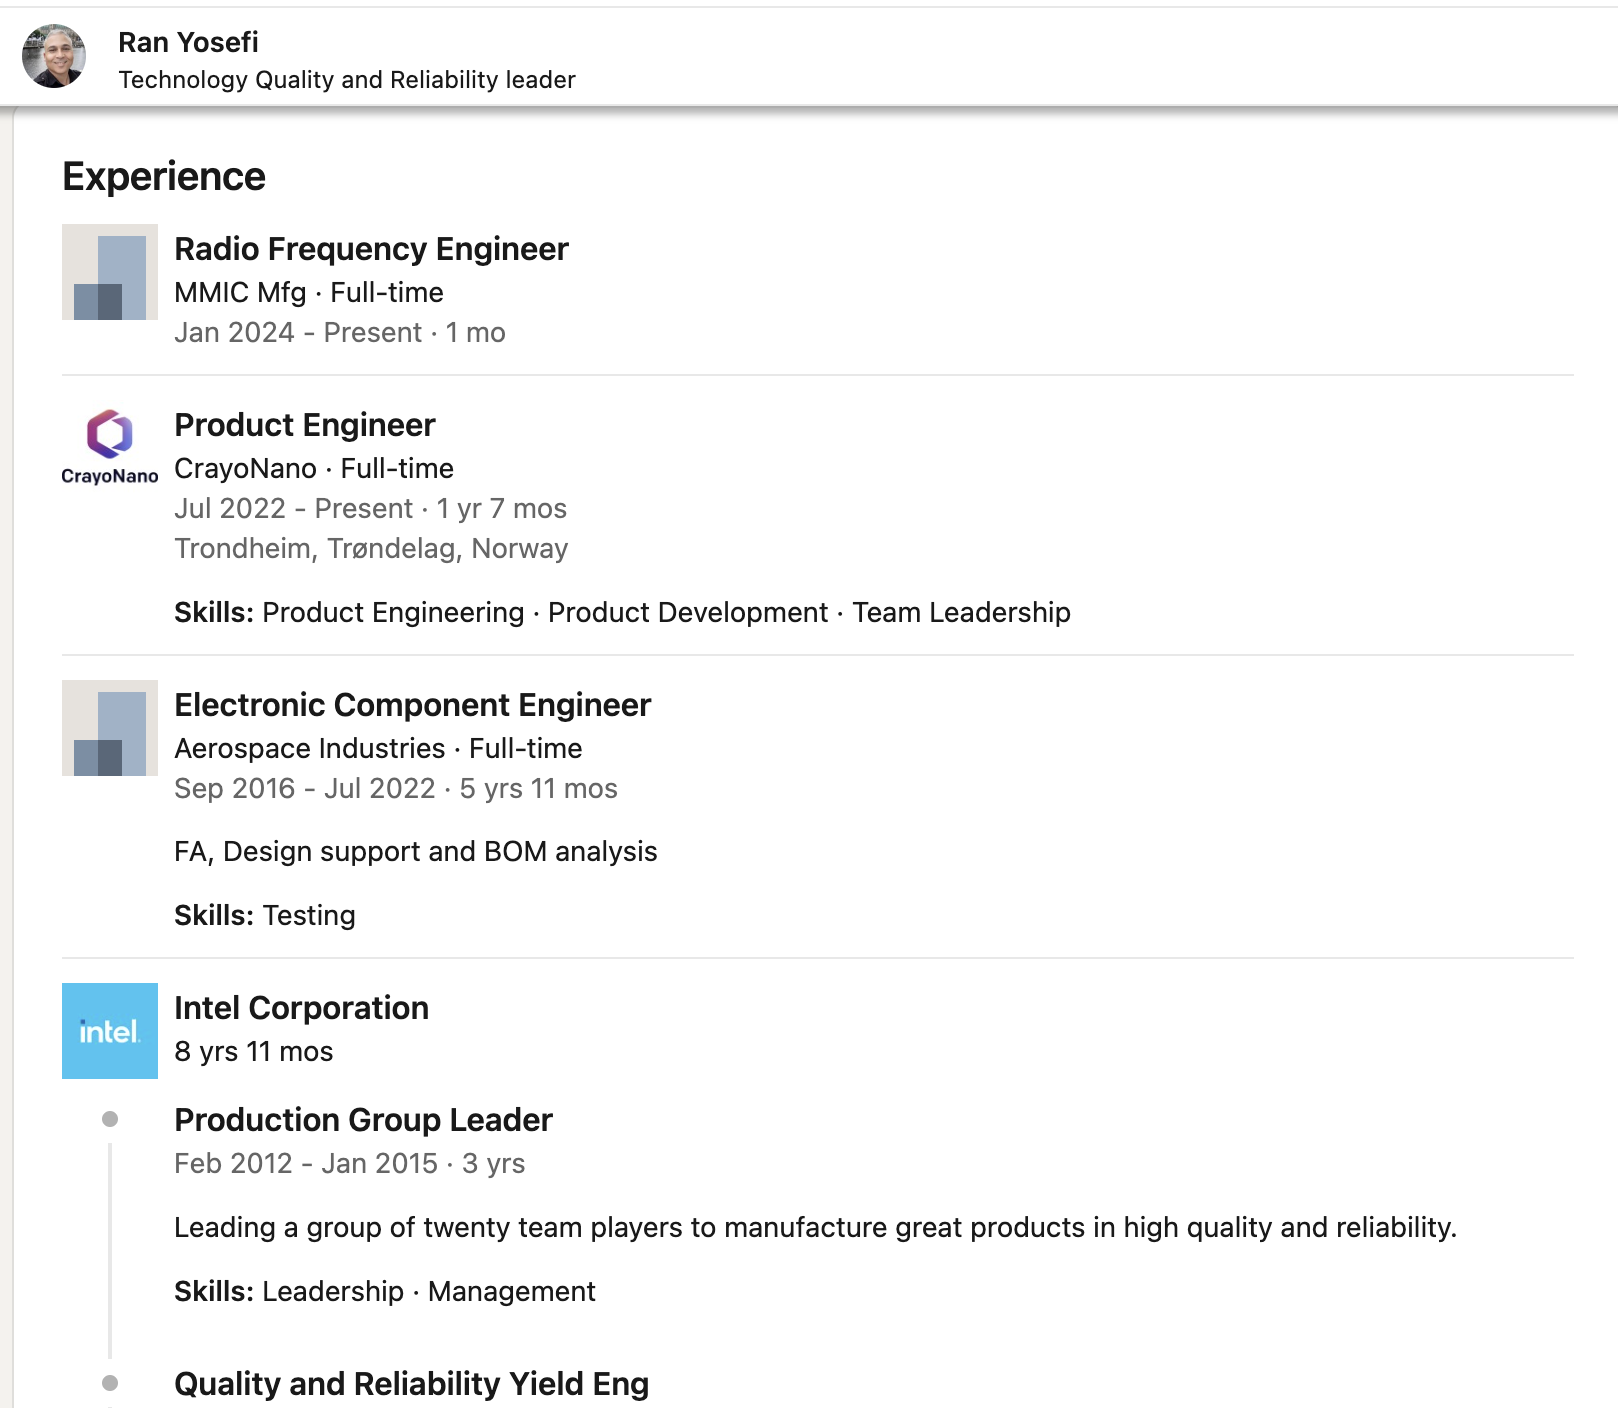Click 'Trondheim, Trøndelag, Norway' location
The image size is (1618, 1408).
pyautogui.click(x=371, y=549)
